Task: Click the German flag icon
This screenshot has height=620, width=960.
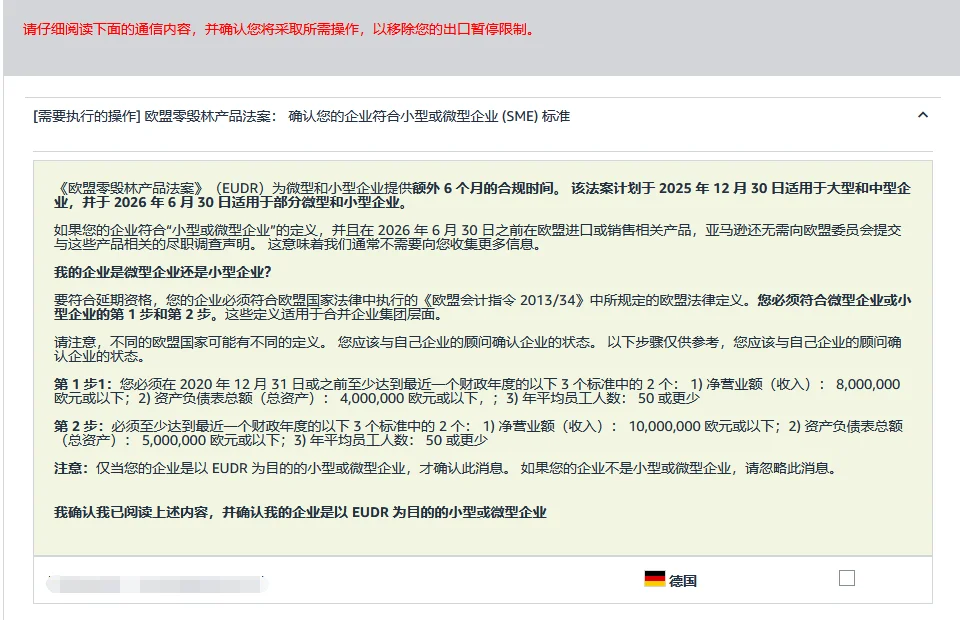Action: pyautogui.click(x=655, y=576)
